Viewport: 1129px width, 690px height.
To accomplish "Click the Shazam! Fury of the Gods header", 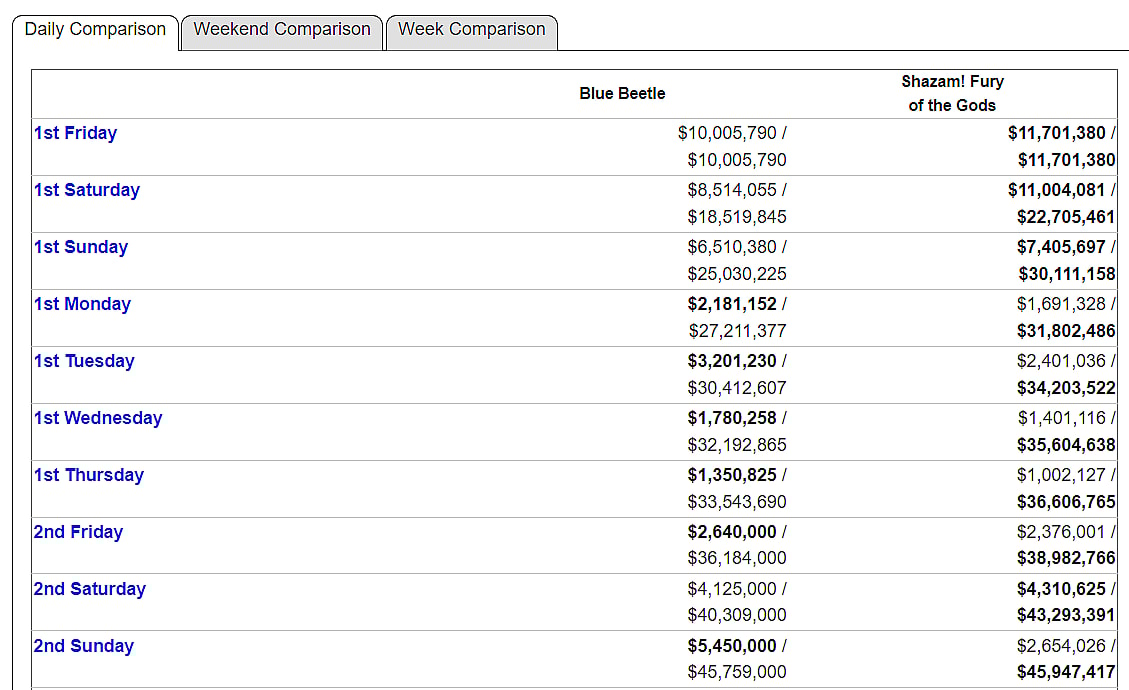I will pyautogui.click(x=952, y=93).
